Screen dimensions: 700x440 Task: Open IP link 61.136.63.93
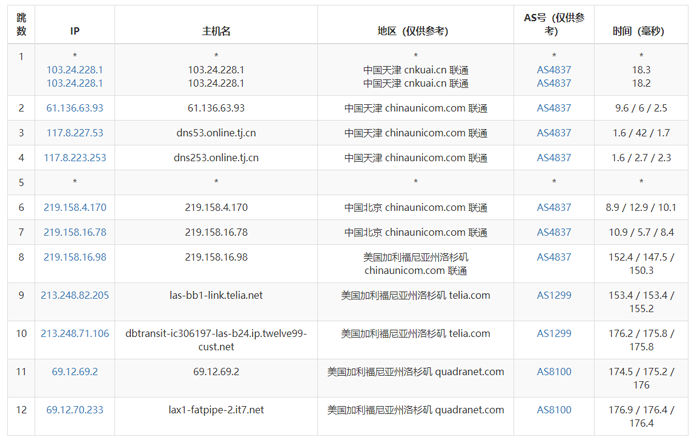tap(75, 108)
